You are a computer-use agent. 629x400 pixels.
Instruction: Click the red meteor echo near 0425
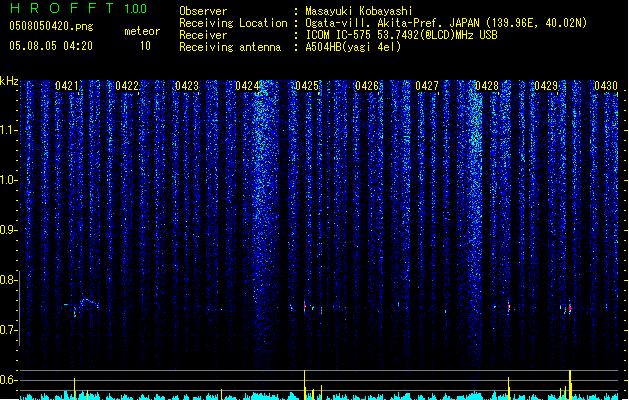click(x=304, y=307)
